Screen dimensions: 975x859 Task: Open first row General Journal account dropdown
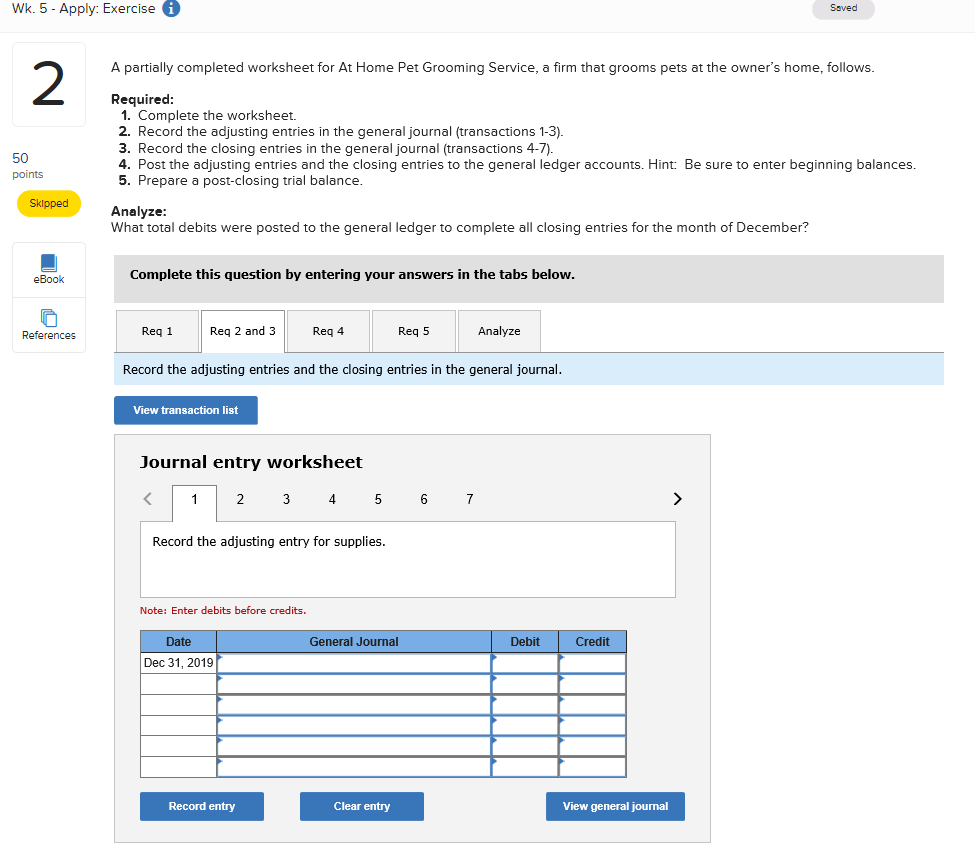click(x=354, y=663)
